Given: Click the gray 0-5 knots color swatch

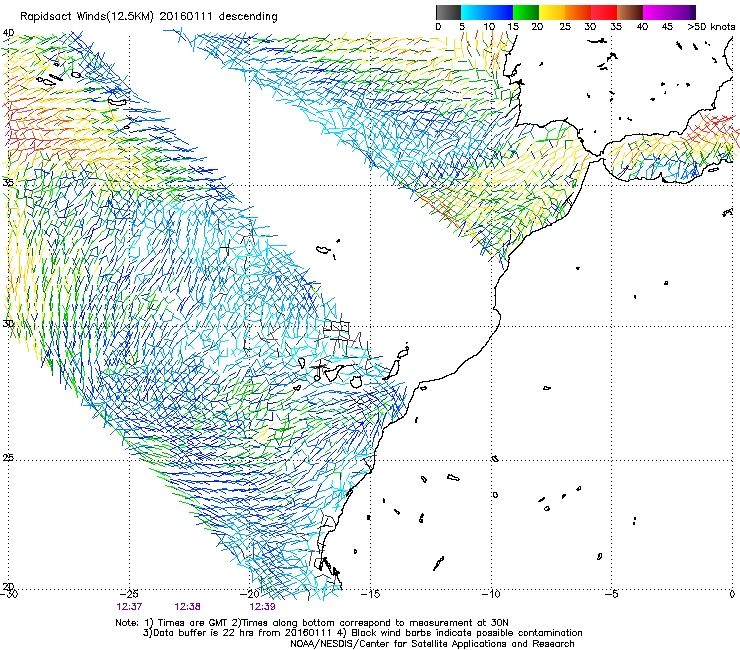Looking at the screenshot, I should (448, 12).
